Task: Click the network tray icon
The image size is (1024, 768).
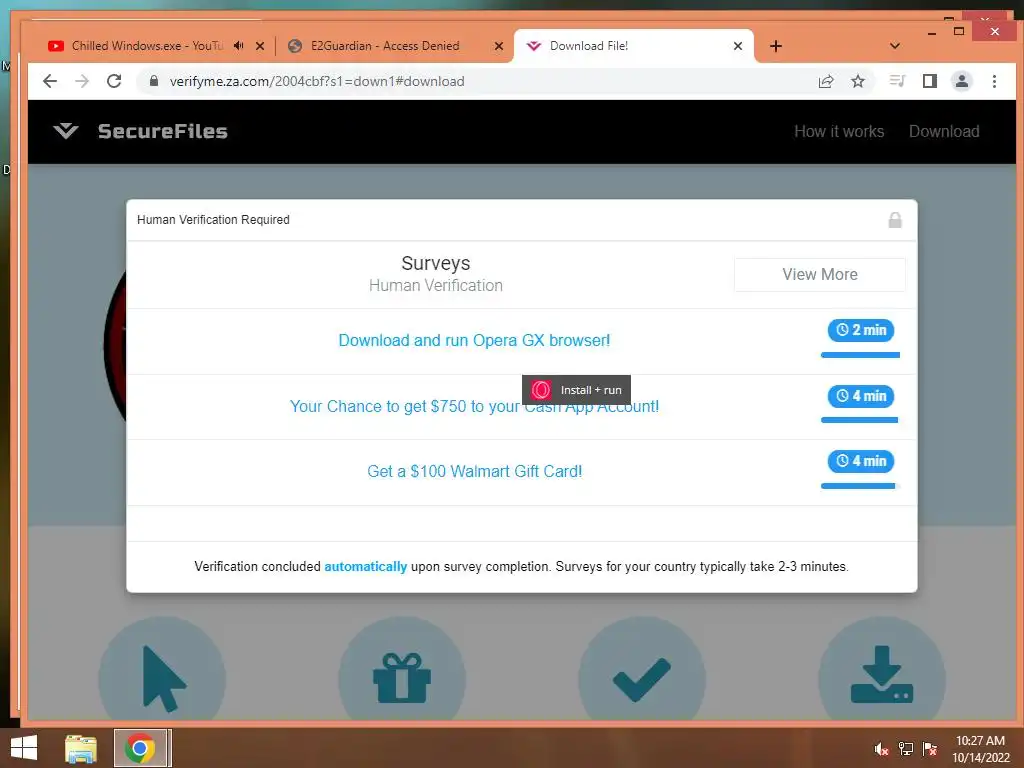Action: tap(906, 749)
